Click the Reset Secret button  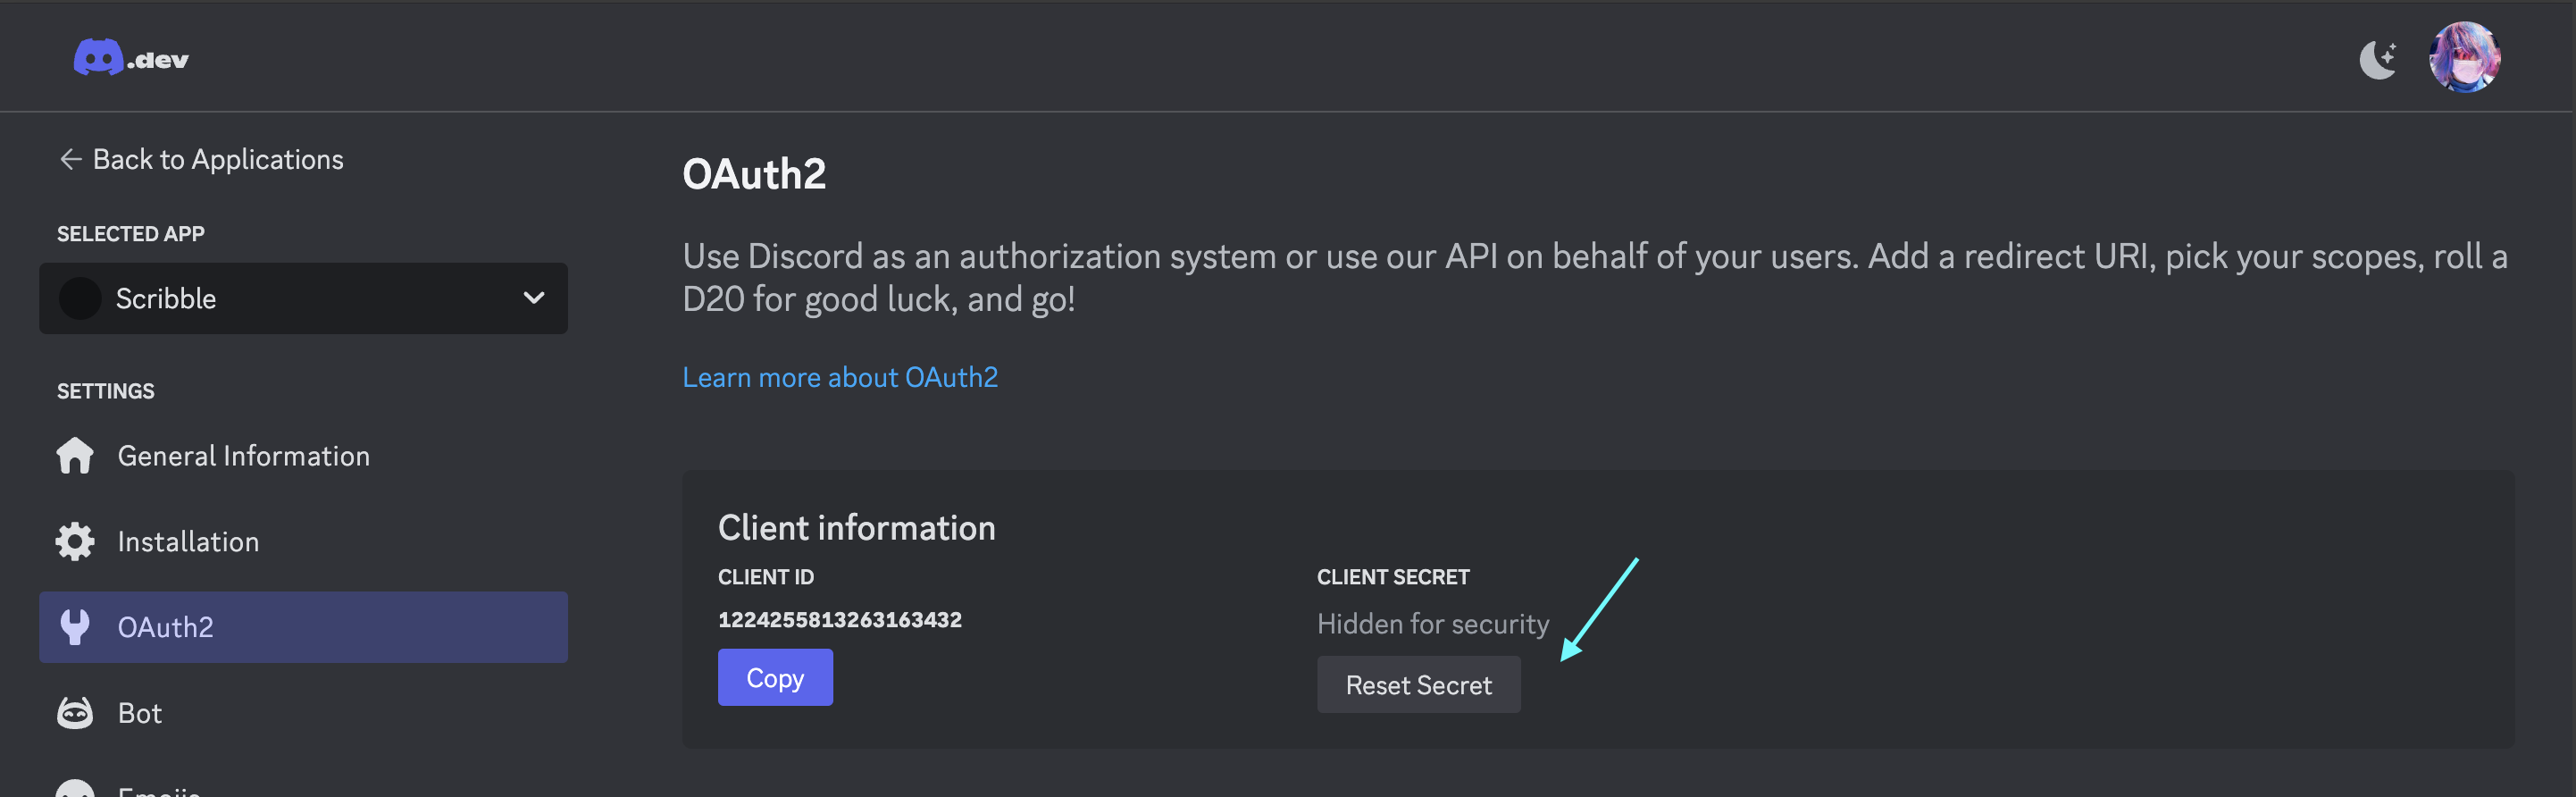(1418, 685)
